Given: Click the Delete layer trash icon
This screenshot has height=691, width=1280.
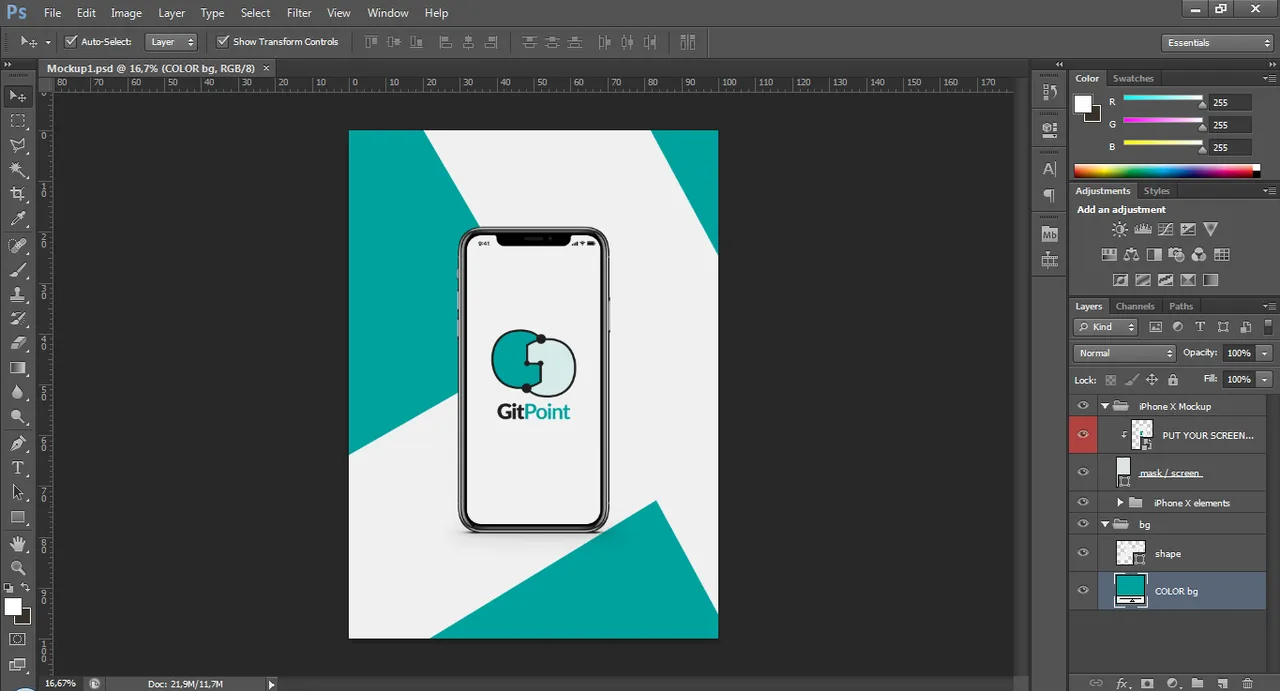Looking at the screenshot, I should [x=1246, y=683].
